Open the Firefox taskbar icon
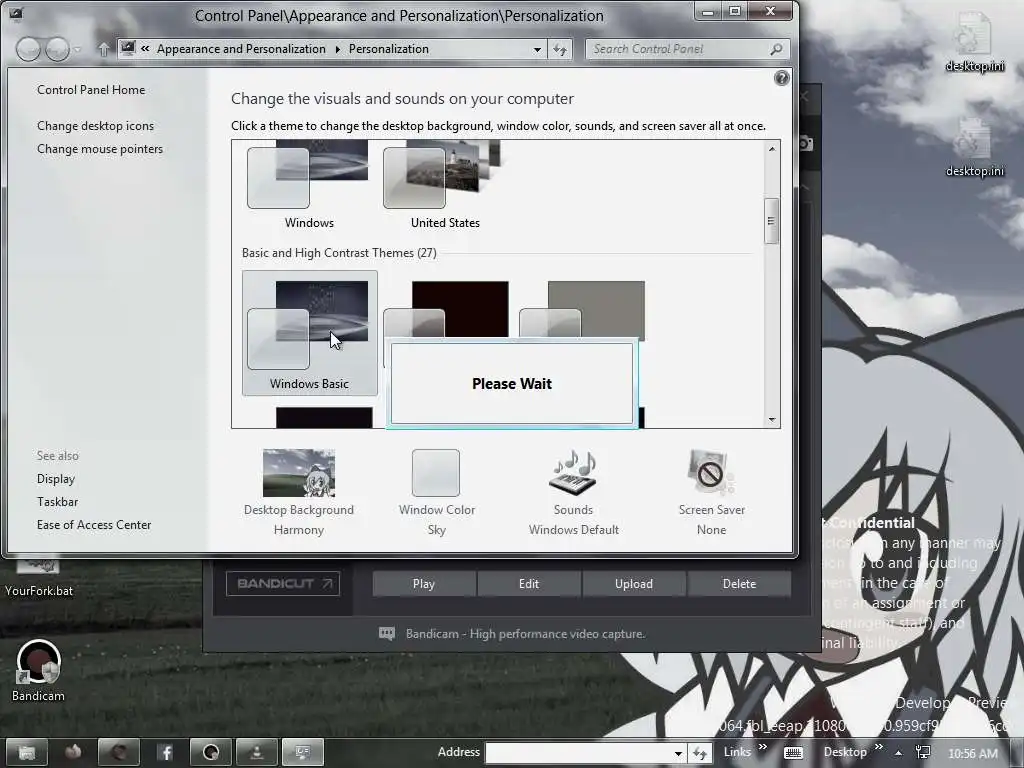Screen dimensions: 1024x768 [73, 752]
